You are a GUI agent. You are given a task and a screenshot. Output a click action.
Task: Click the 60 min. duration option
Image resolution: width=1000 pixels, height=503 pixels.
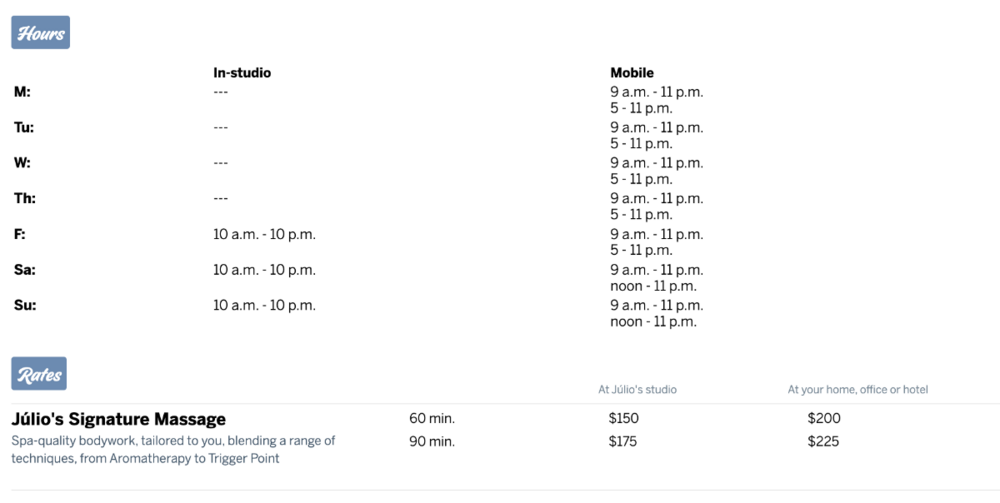432,419
